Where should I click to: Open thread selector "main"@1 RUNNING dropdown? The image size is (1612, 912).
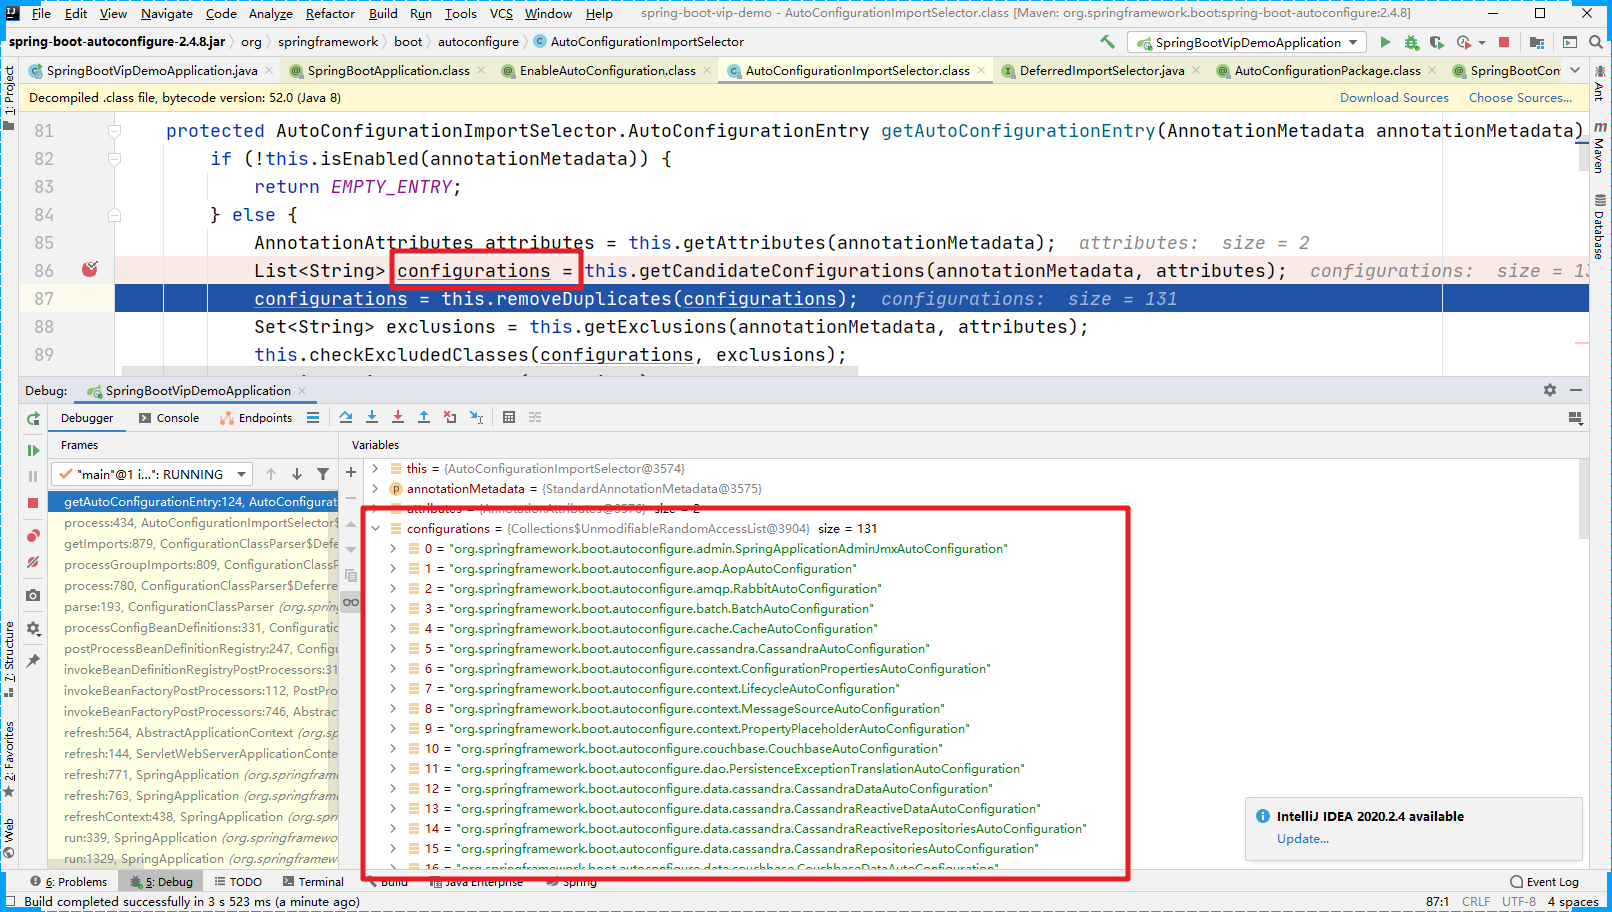coord(153,474)
